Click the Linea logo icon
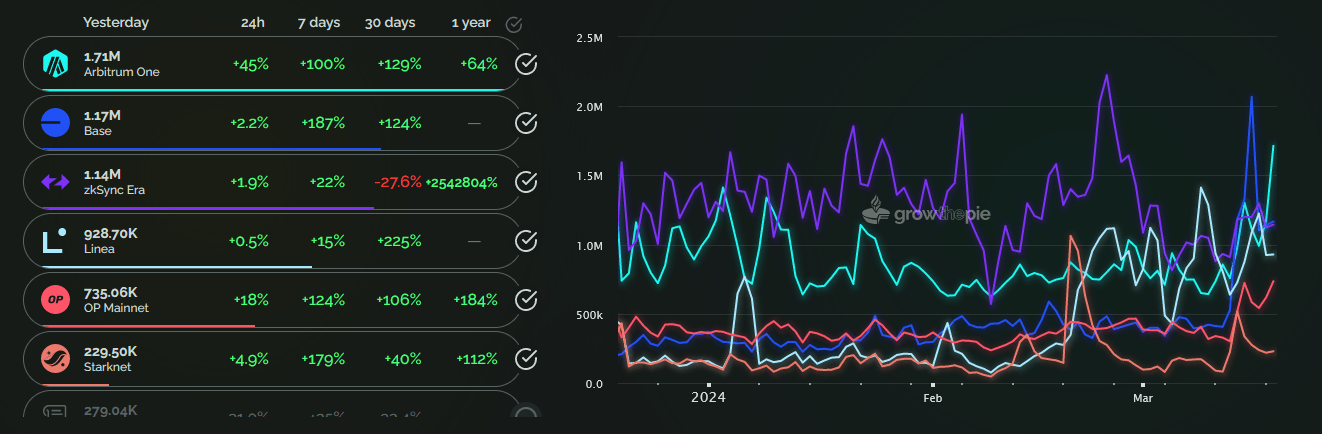1322x434 pixels. pos(54,241)
